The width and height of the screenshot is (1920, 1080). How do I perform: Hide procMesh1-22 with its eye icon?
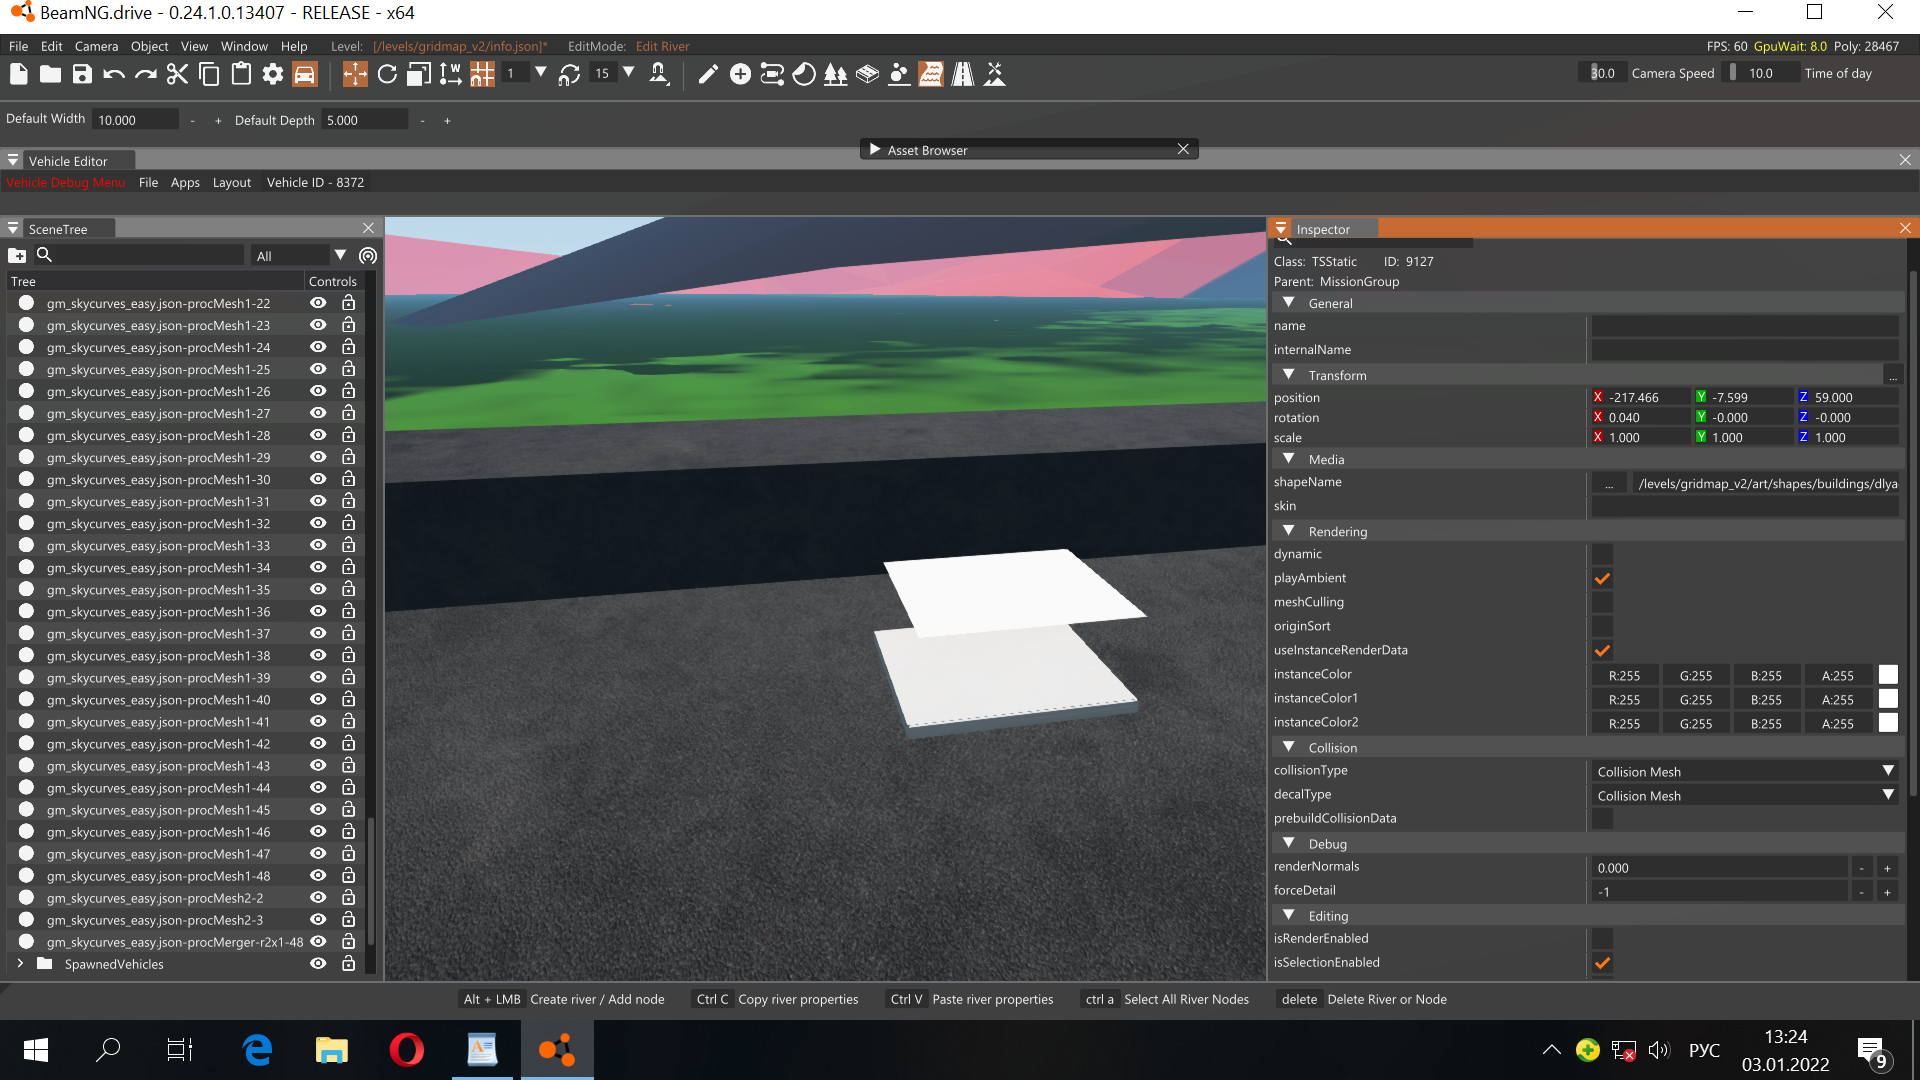coord(318,303)
